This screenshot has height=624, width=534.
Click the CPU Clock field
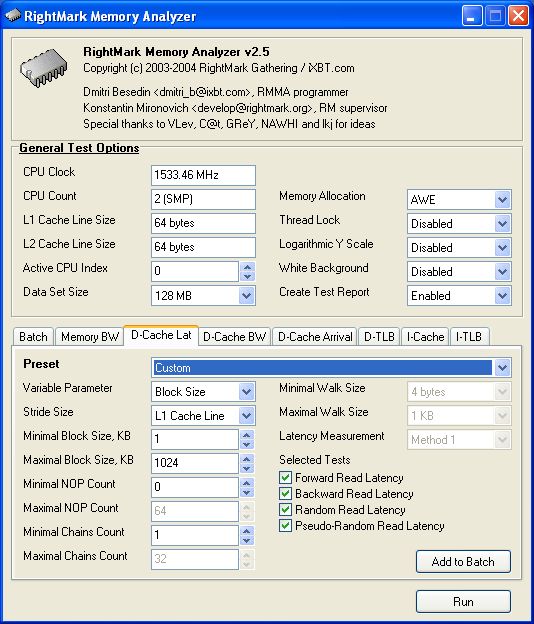[203, 175]
